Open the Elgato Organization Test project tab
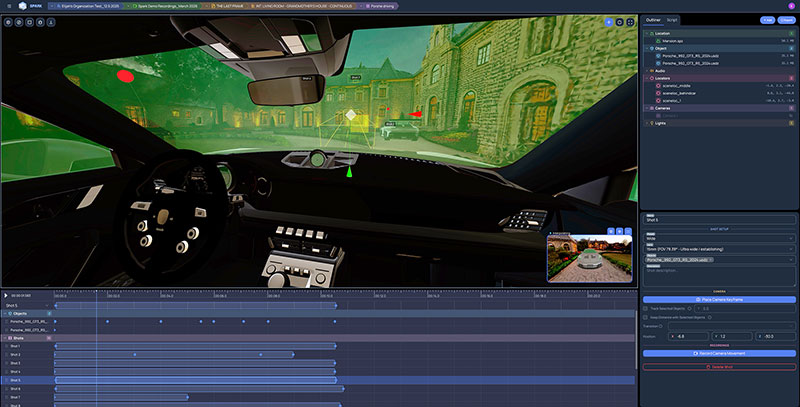This screenshot has height=407, width=800. coord(87,6)
